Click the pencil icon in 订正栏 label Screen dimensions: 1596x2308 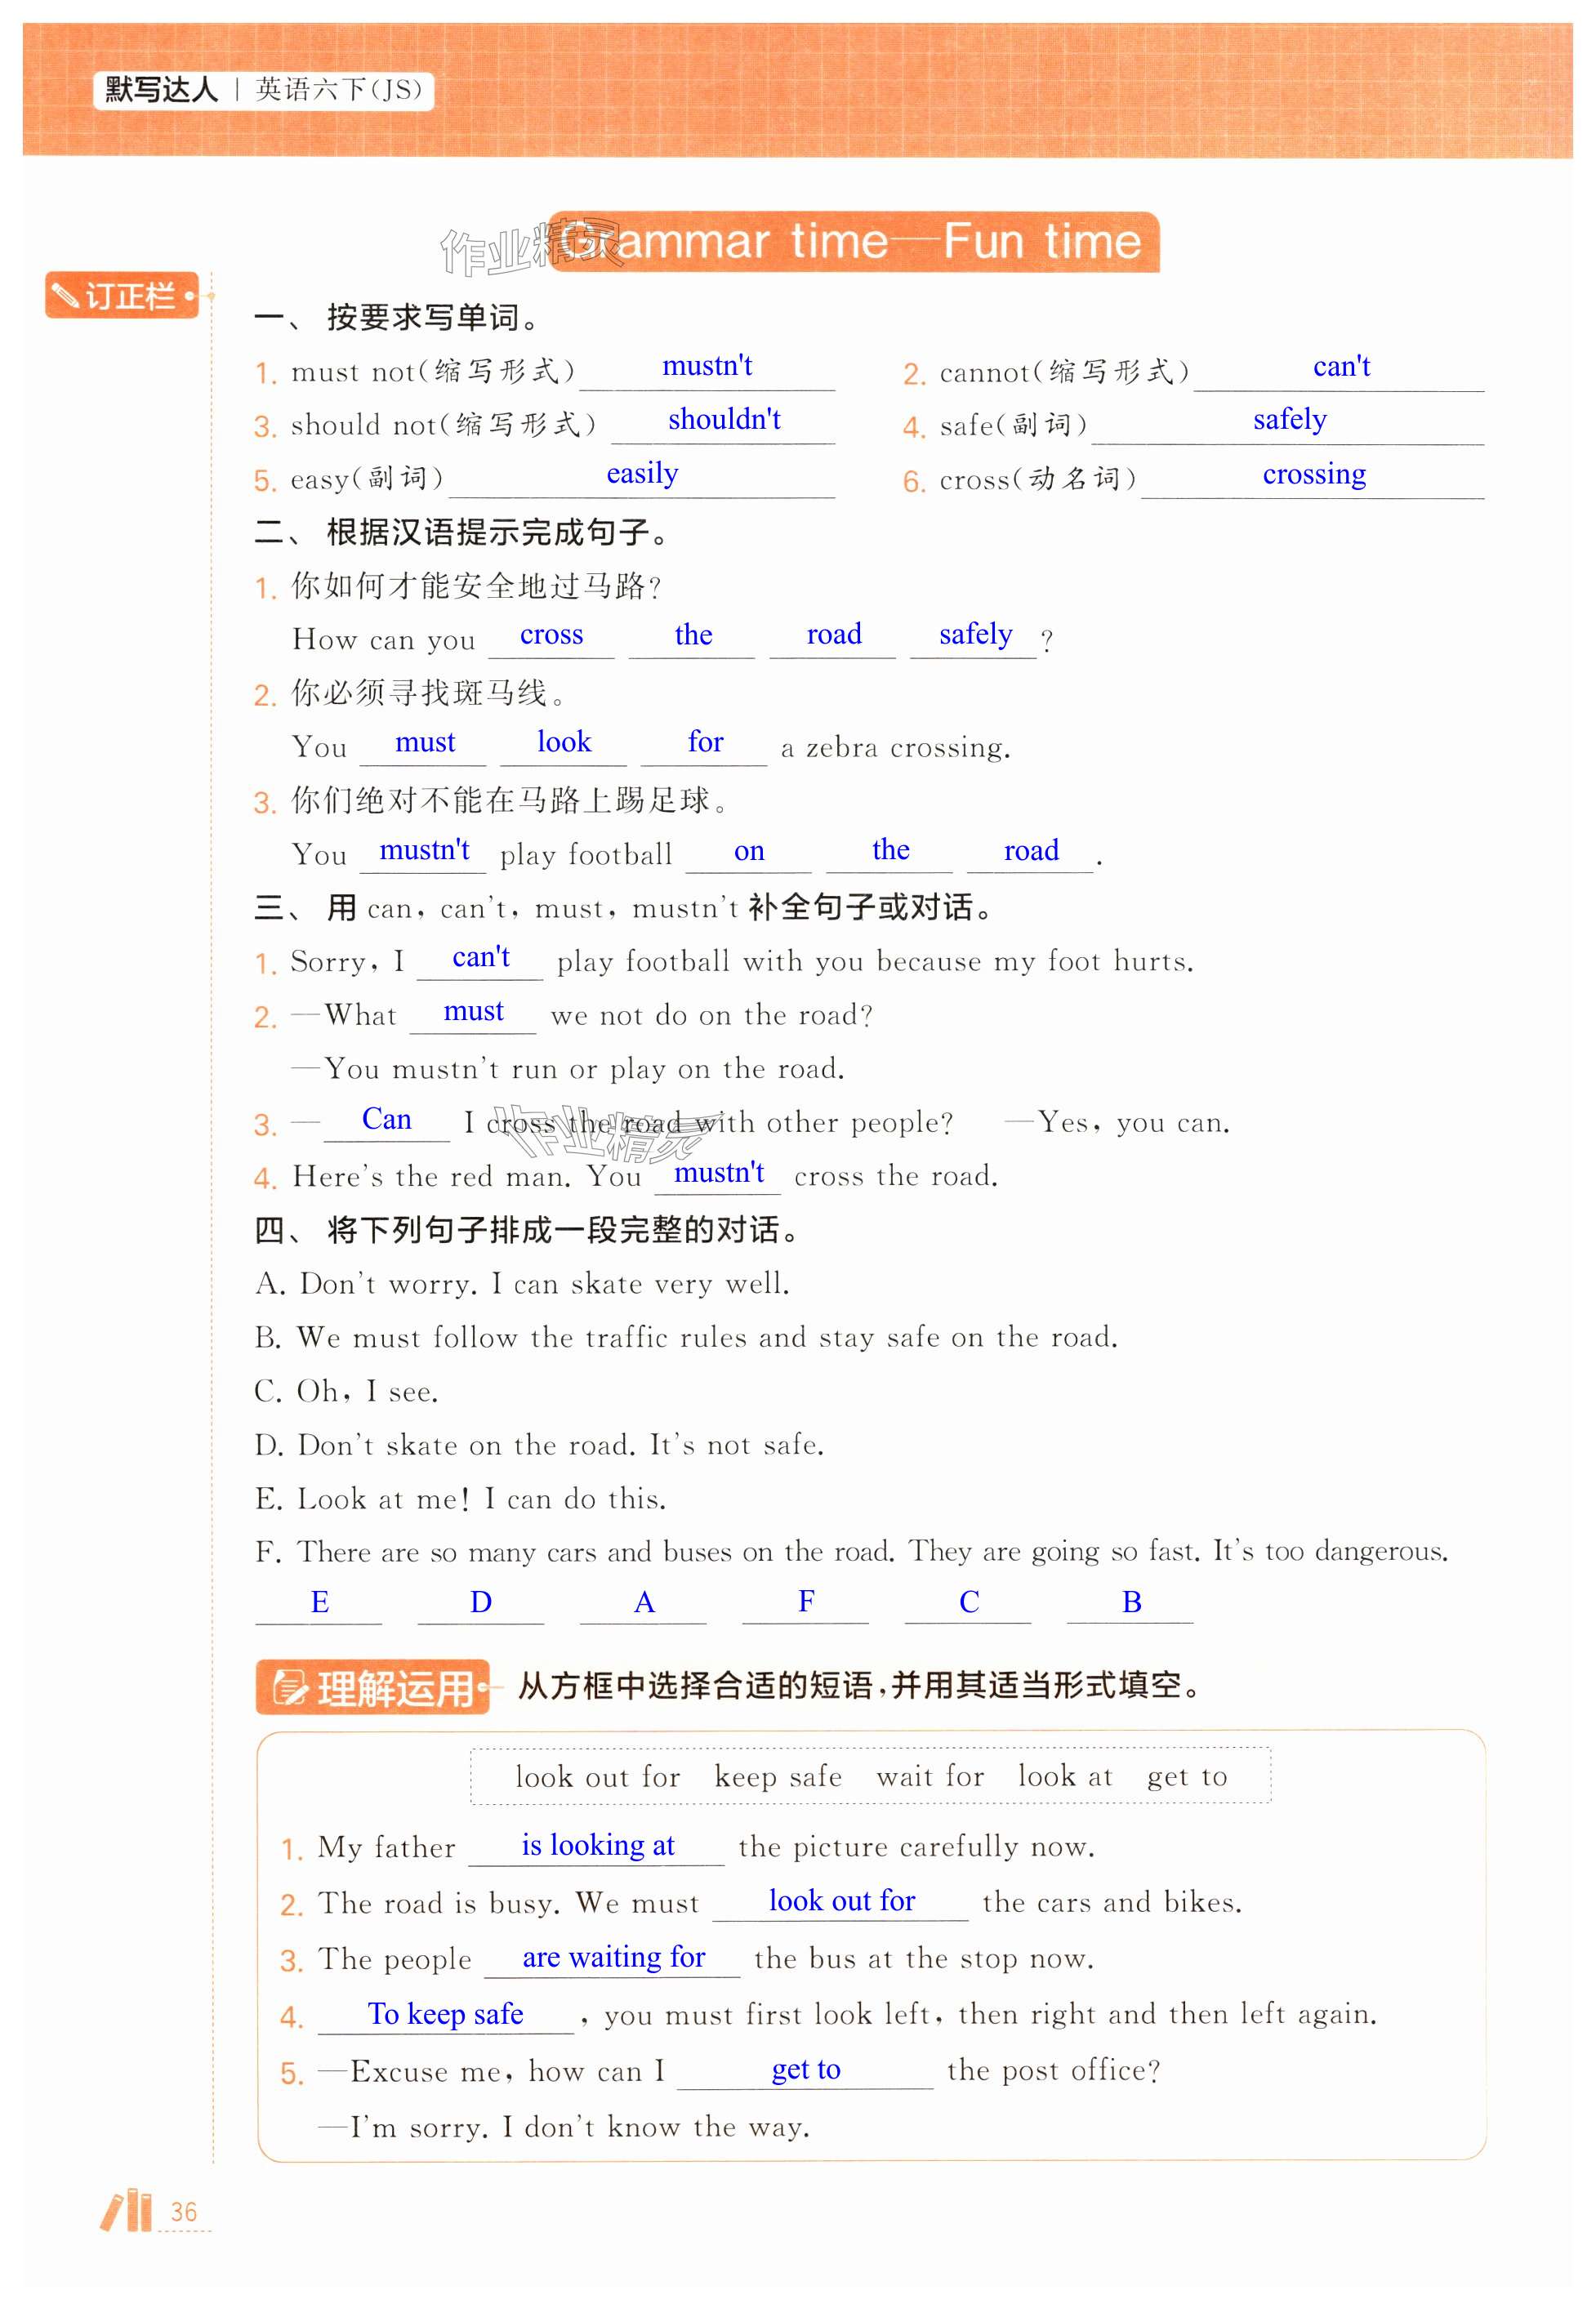66,296
